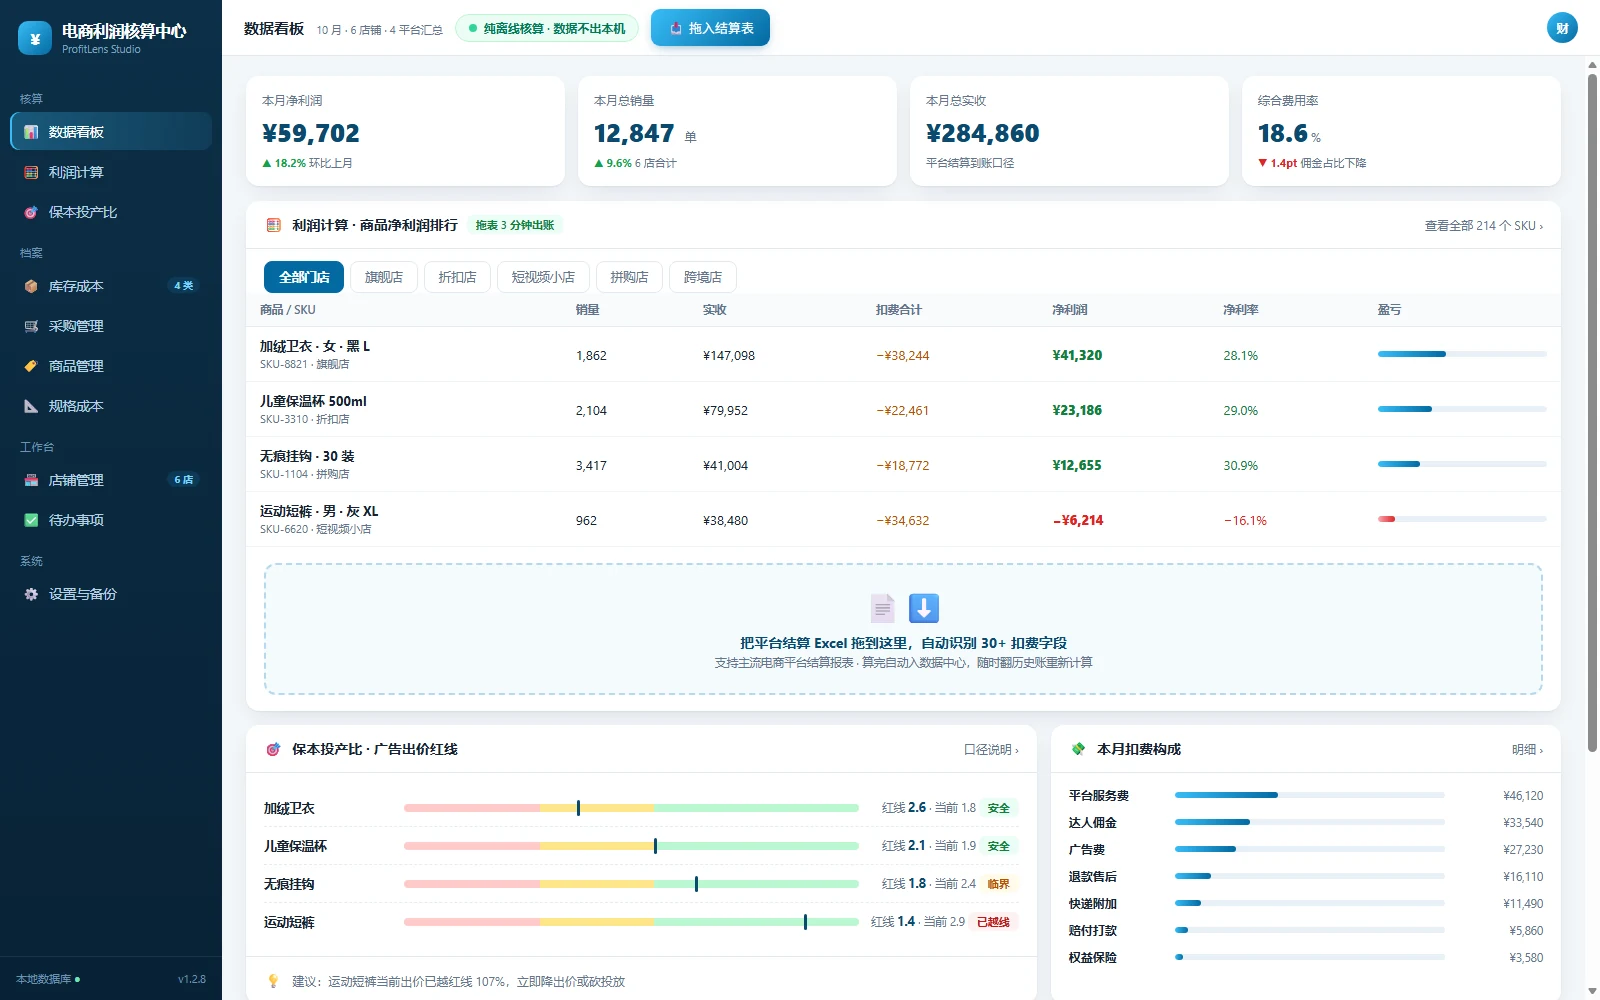Open 查看全部 214 个 SKU link
This screenshot has width=1600, height=1000.
[x=1483, y=226]
